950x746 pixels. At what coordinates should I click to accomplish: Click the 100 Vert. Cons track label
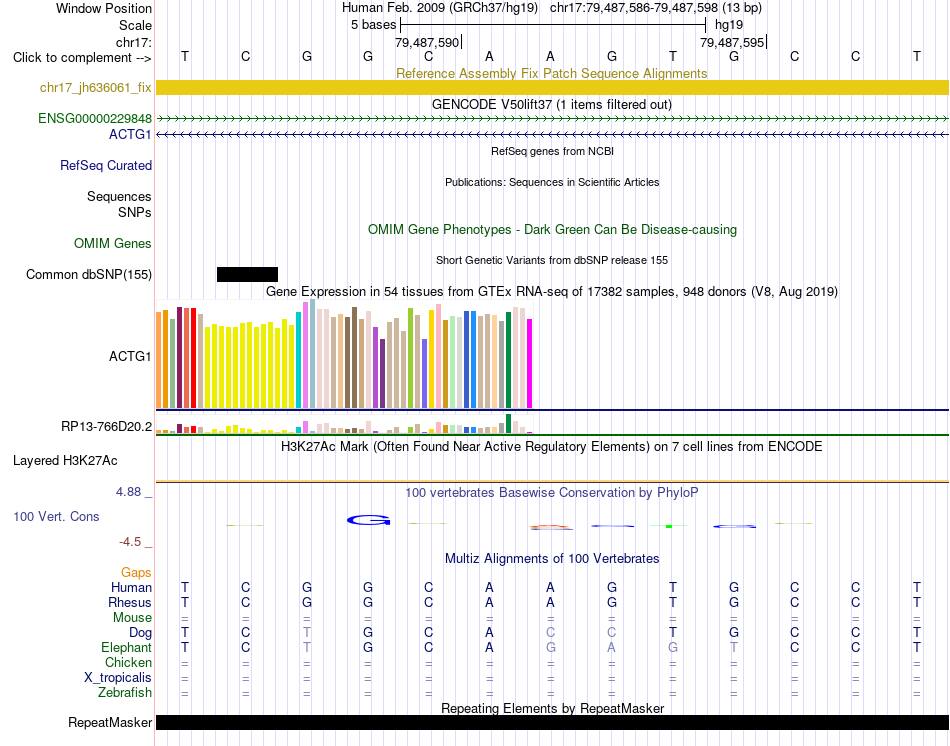pyautogui.click(x=56, y=517)
